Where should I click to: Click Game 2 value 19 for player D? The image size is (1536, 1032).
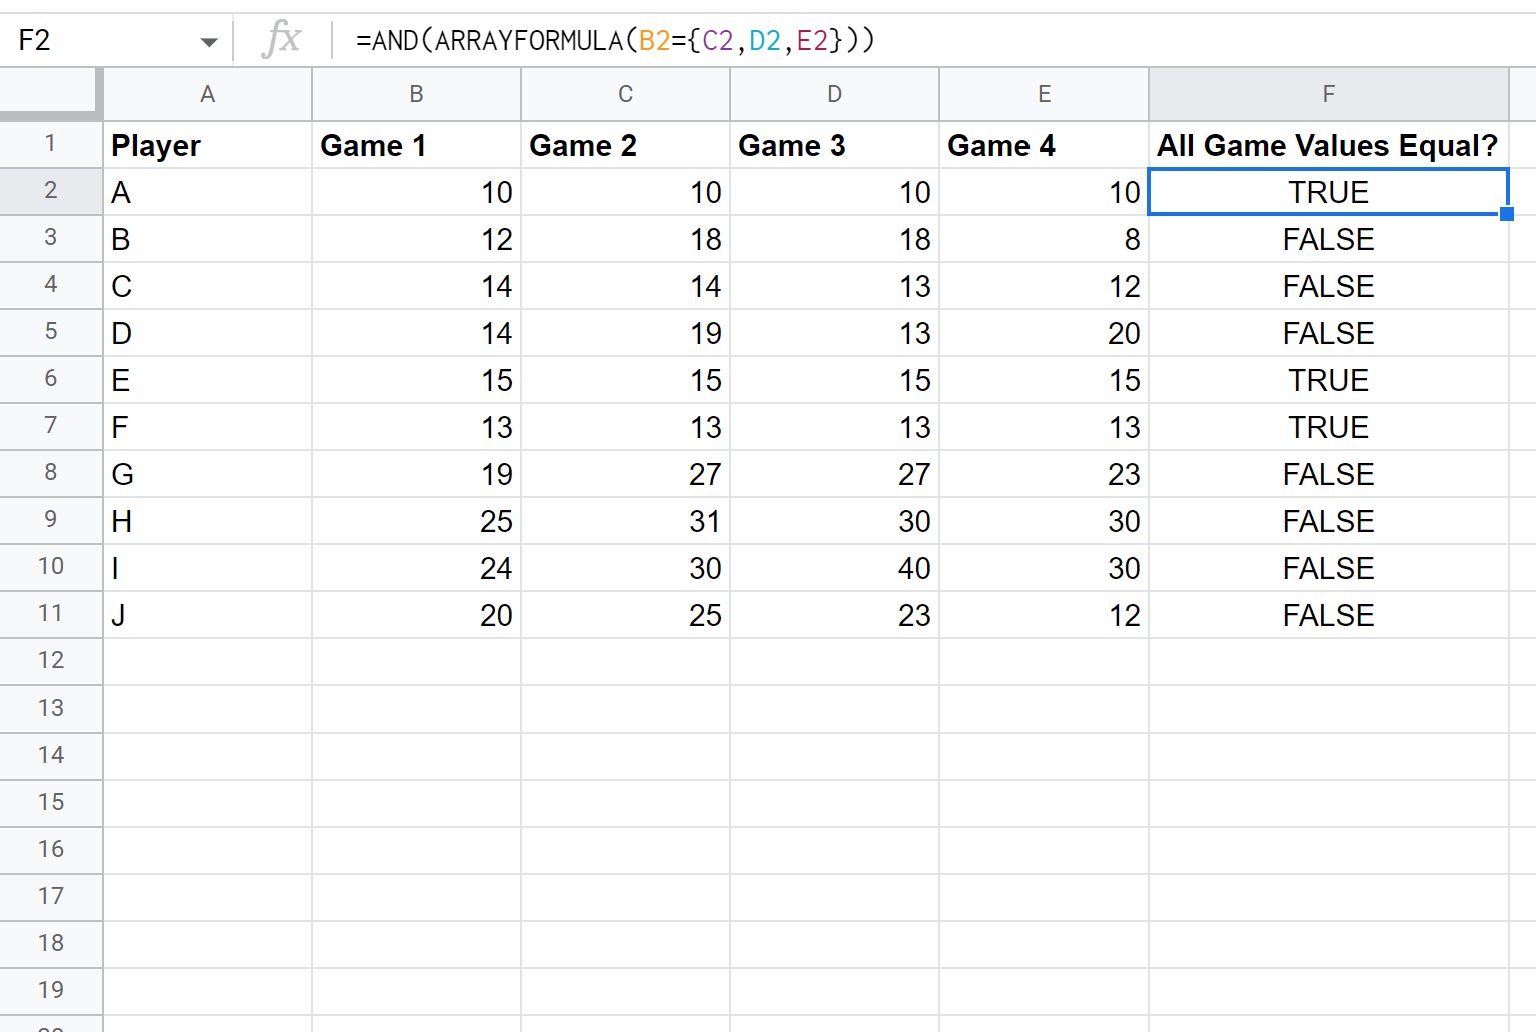click(626, 333)
